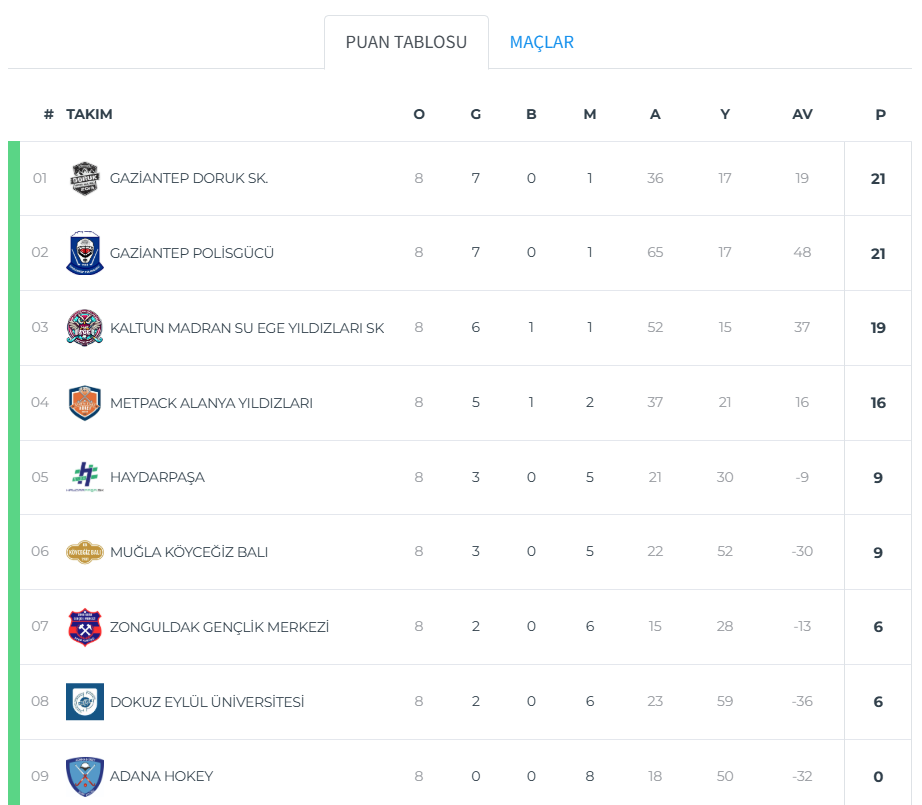
Task: Click the HAYDARPAŞA team name
Action: click(x=157, y=477)
